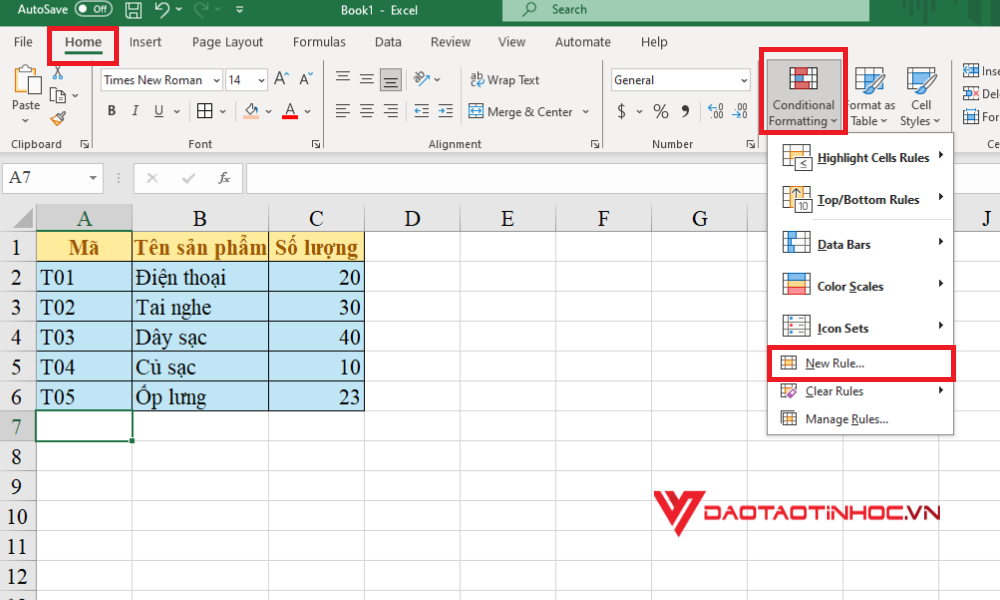The image size is (1000, 600).
Task: Apply Italic formatting
Action: (135, 111)
